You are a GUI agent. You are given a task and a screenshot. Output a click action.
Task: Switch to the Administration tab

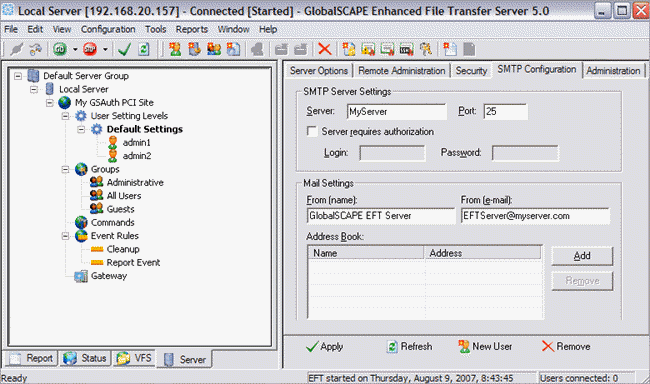click(613, 71)
